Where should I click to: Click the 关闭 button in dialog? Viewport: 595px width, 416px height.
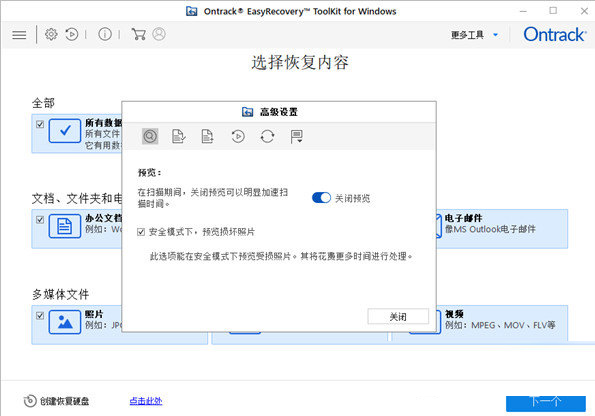click(398, 317)
